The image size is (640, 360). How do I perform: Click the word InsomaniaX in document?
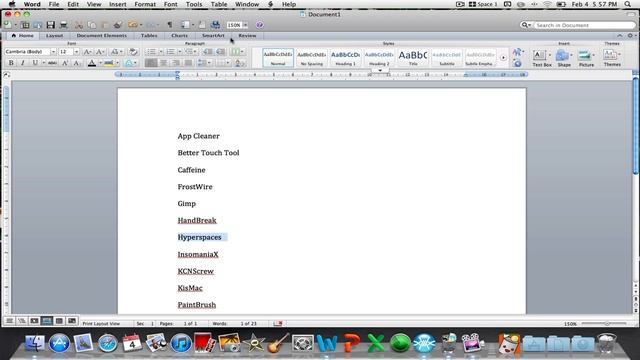click(198, 254)
